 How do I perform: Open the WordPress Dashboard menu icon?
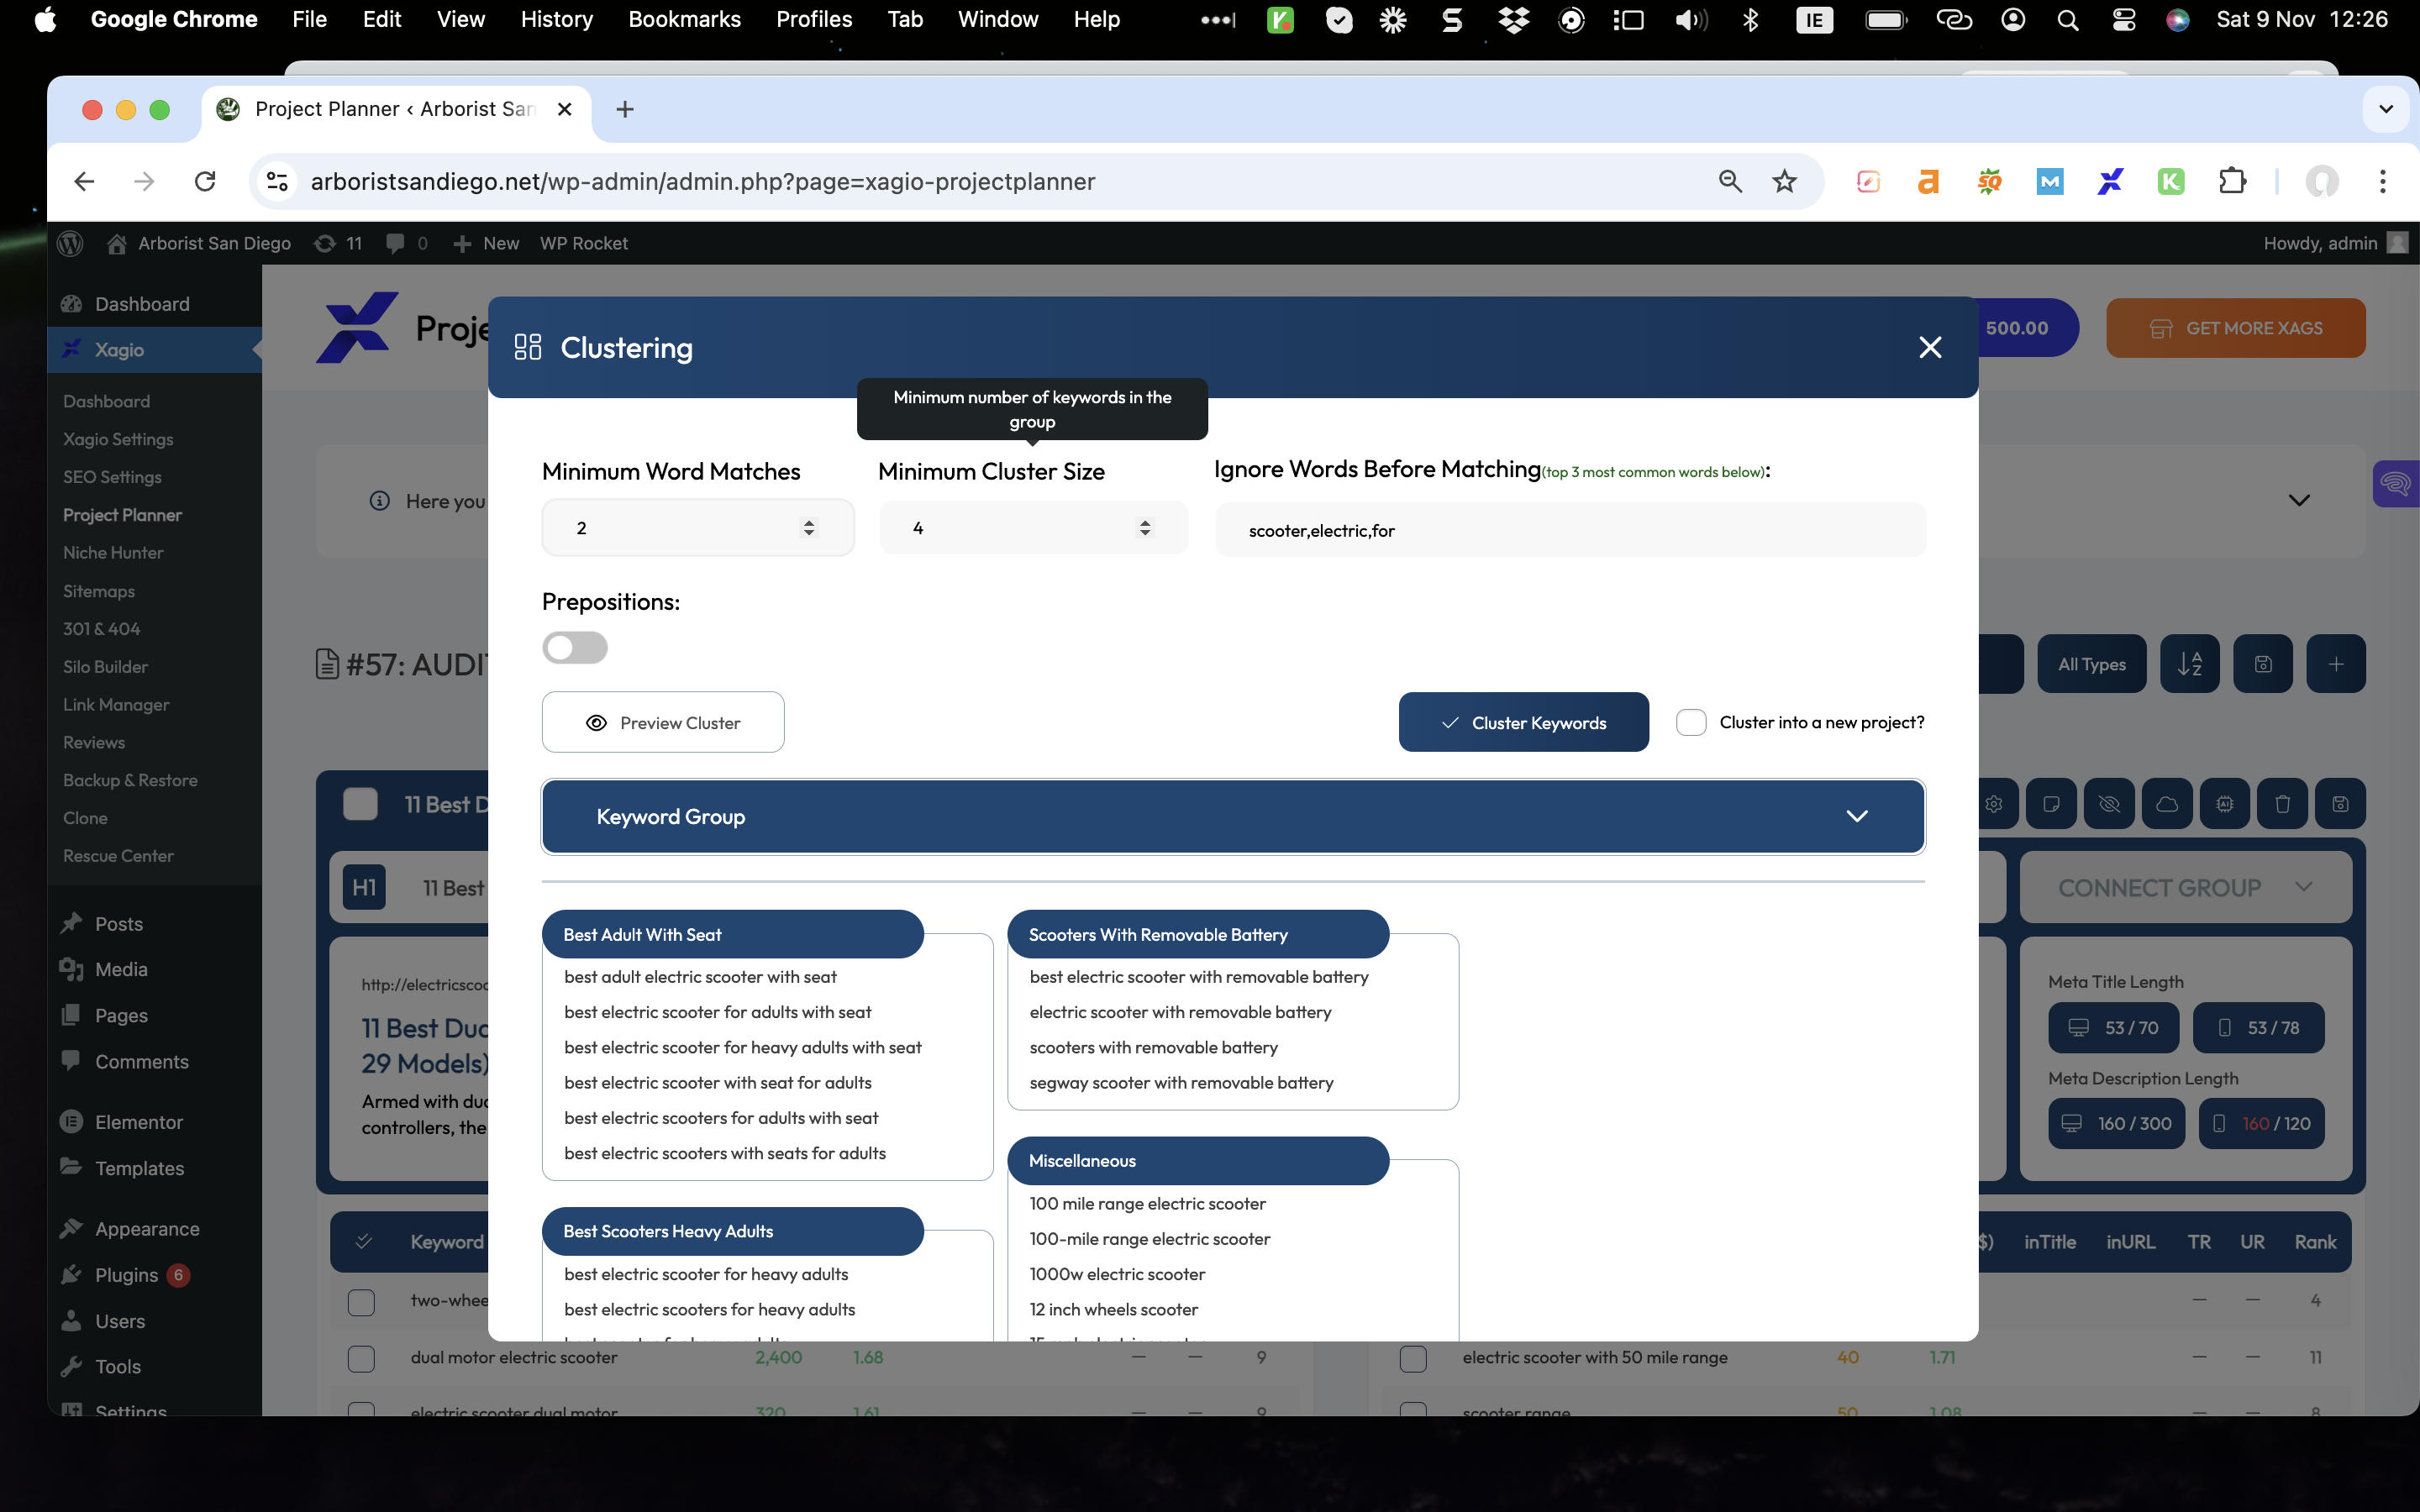point(71,304)
